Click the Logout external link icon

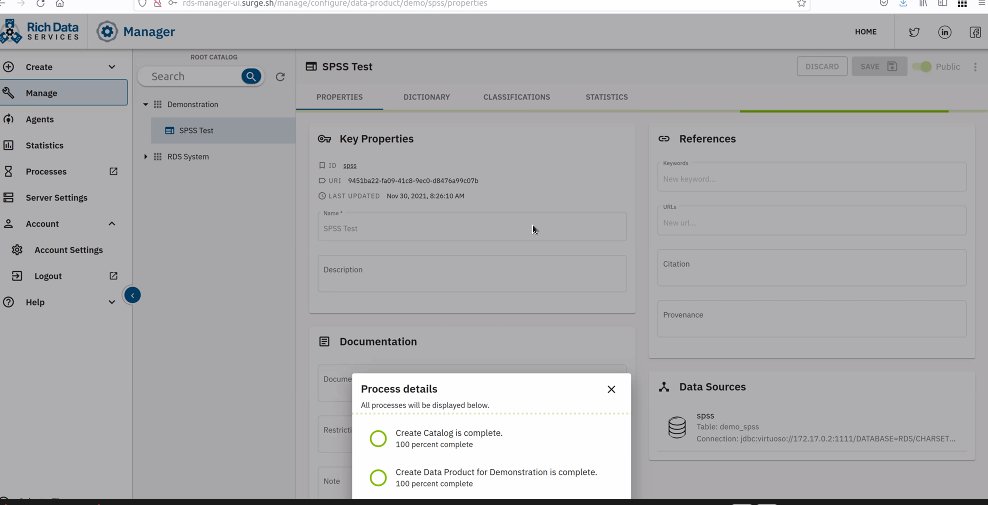tap(113, 276)
